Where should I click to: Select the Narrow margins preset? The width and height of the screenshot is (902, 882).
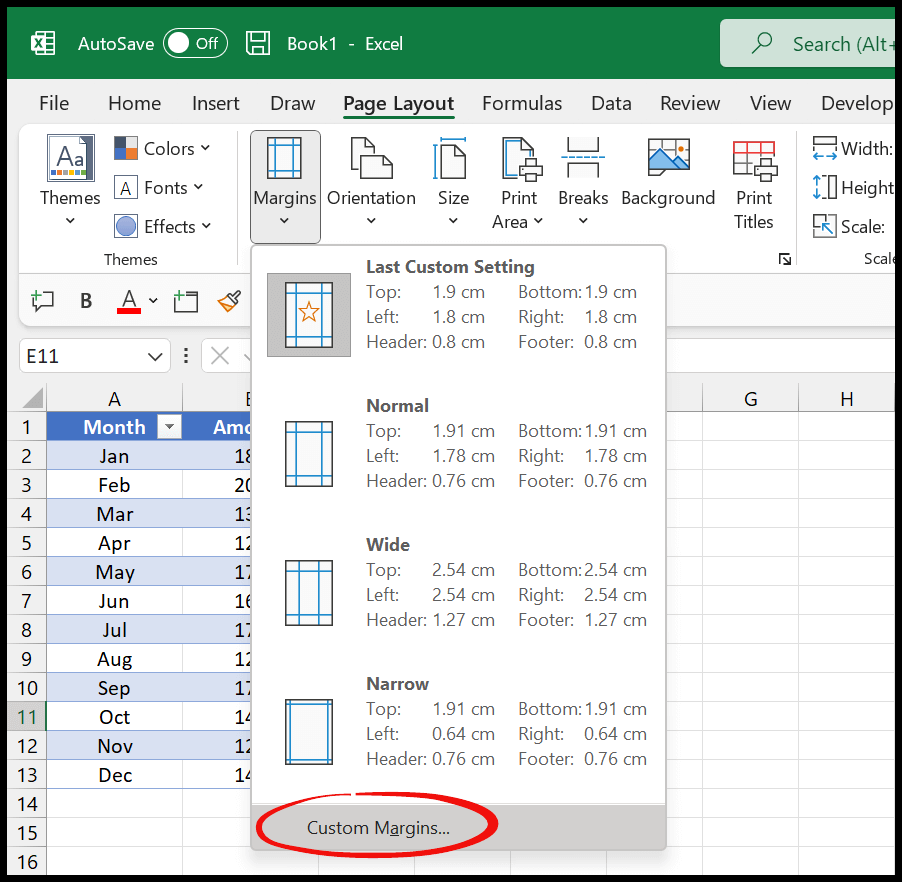(458, 721)
